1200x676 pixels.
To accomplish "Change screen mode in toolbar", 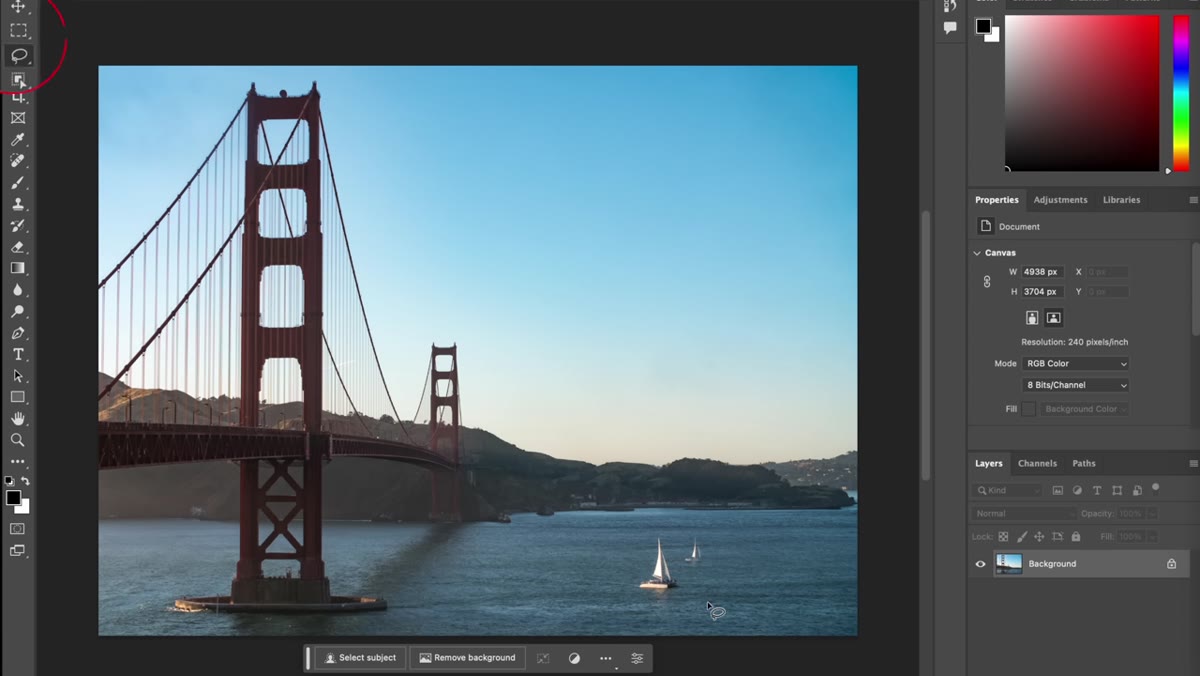I will tap(18, 550).
